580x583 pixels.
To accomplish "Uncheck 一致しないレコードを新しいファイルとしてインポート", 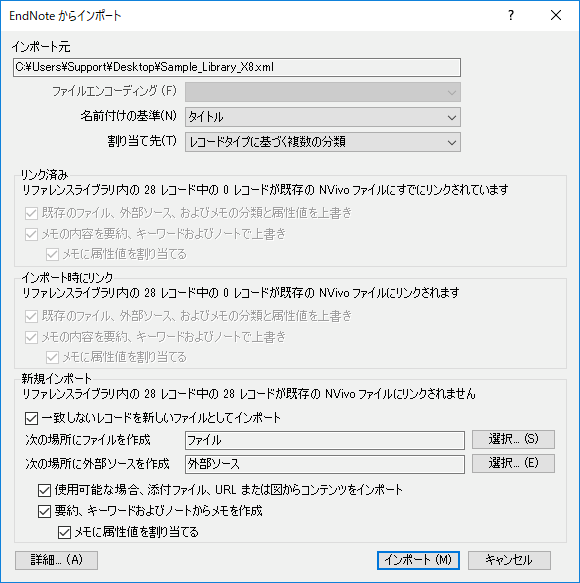I will [32, 418].
